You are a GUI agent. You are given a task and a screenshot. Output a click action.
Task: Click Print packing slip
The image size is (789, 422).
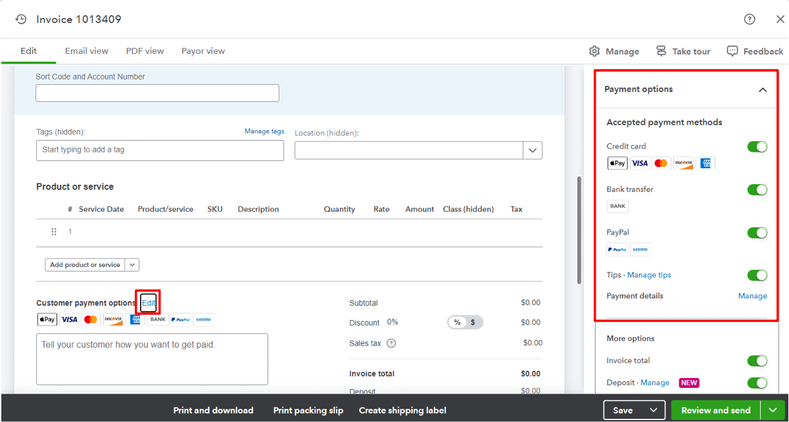coord(308,410)
